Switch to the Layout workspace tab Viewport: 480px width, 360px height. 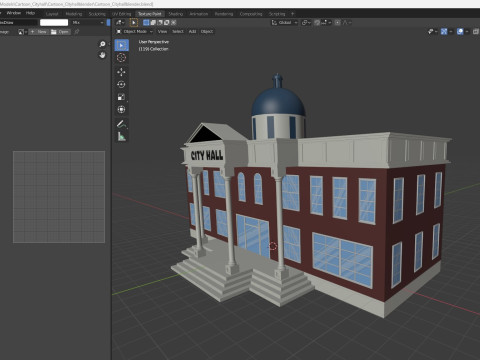click(x=52, y=14)
